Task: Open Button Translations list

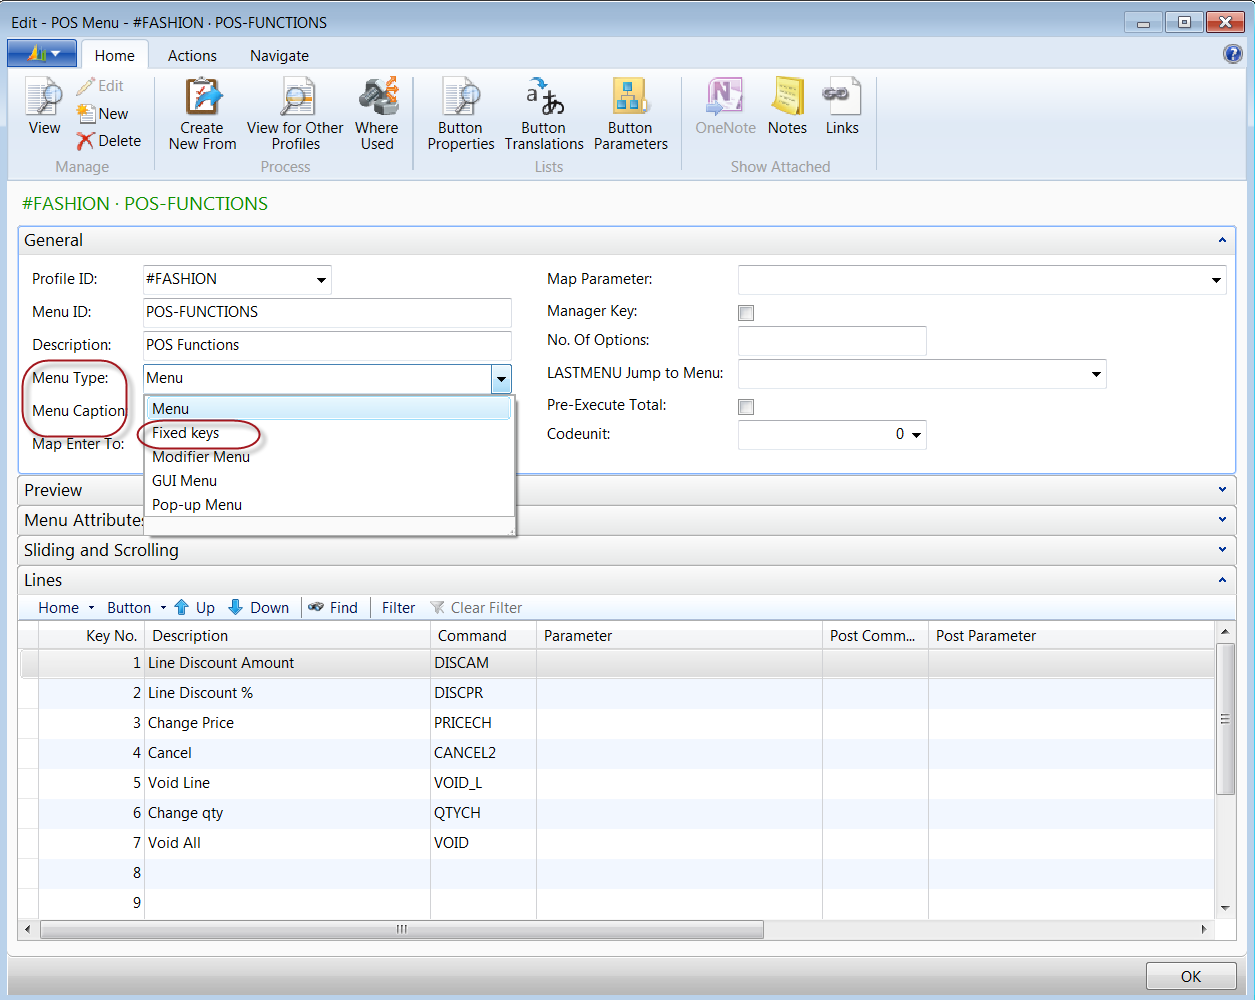Action: [544, 98]
